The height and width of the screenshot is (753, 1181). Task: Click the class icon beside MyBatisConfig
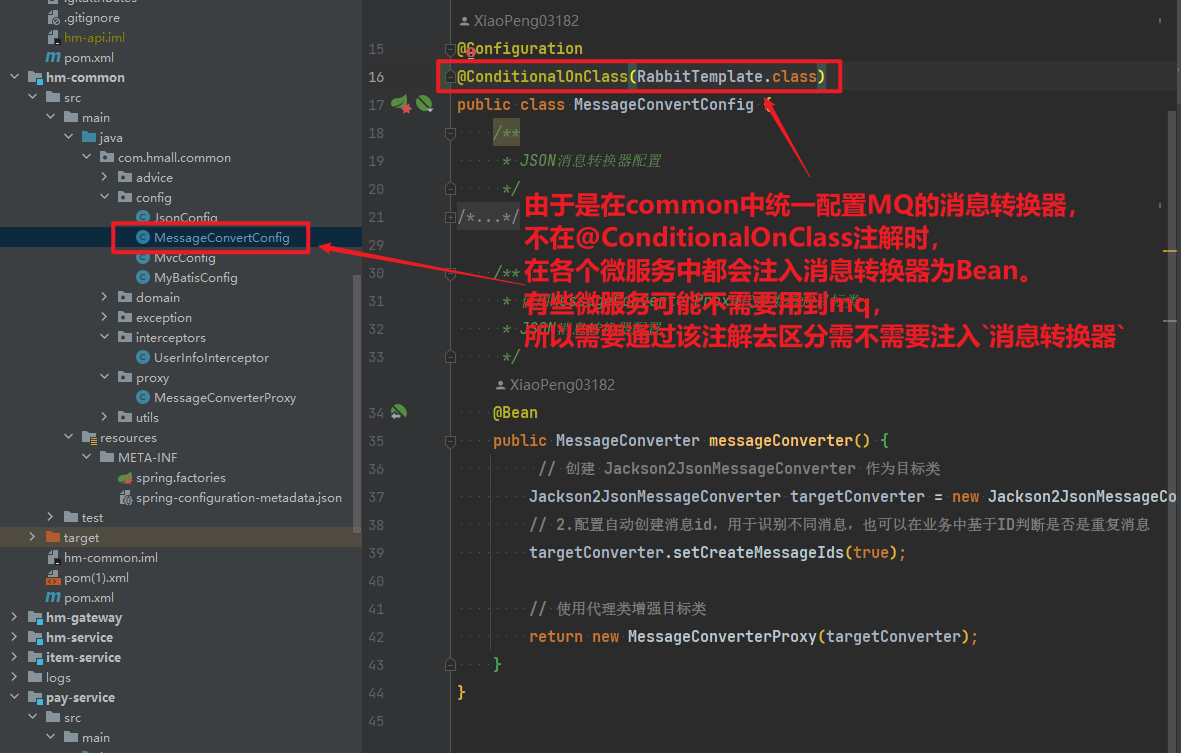[x=143, y=278]
